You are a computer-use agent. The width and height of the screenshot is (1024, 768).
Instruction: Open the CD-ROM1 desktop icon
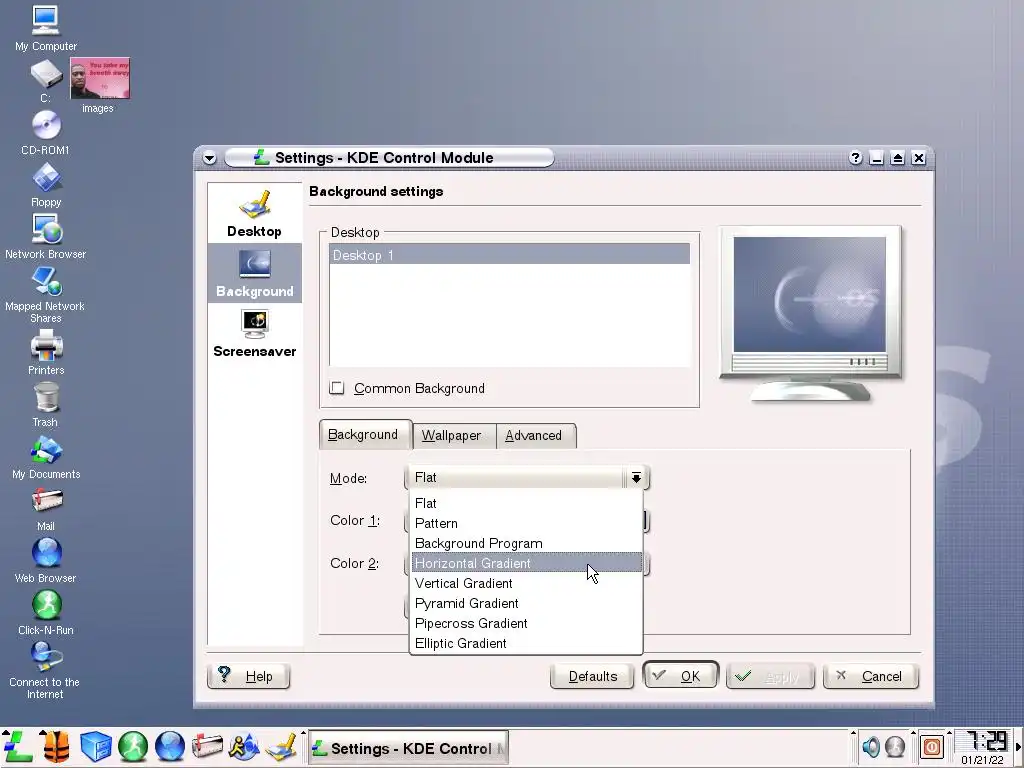[x=46, y=133]
